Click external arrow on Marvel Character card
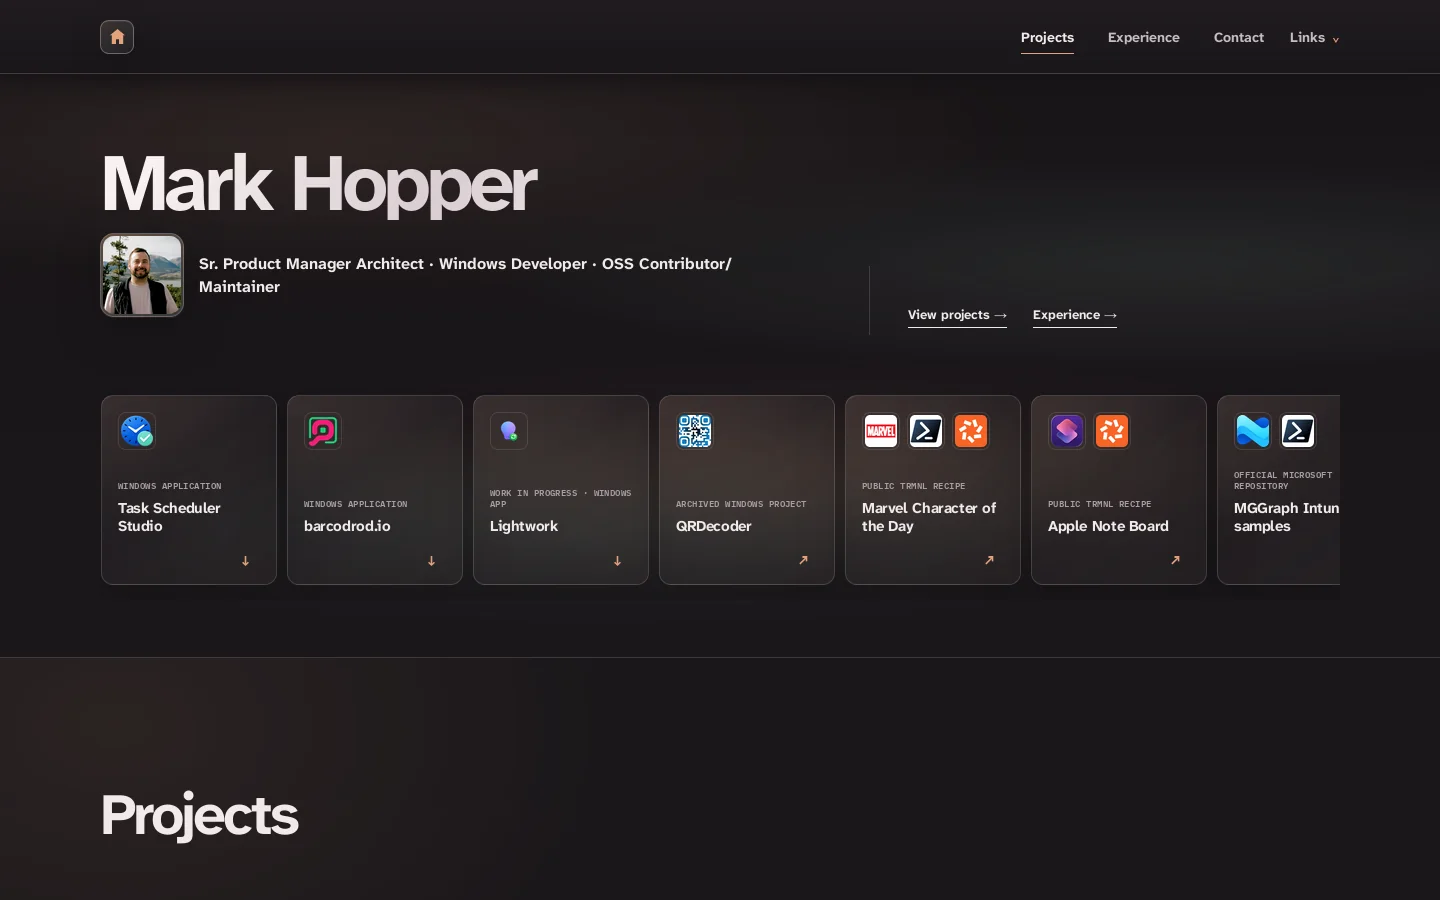This screenshot has width=1440, height=900. pos(989,560)
